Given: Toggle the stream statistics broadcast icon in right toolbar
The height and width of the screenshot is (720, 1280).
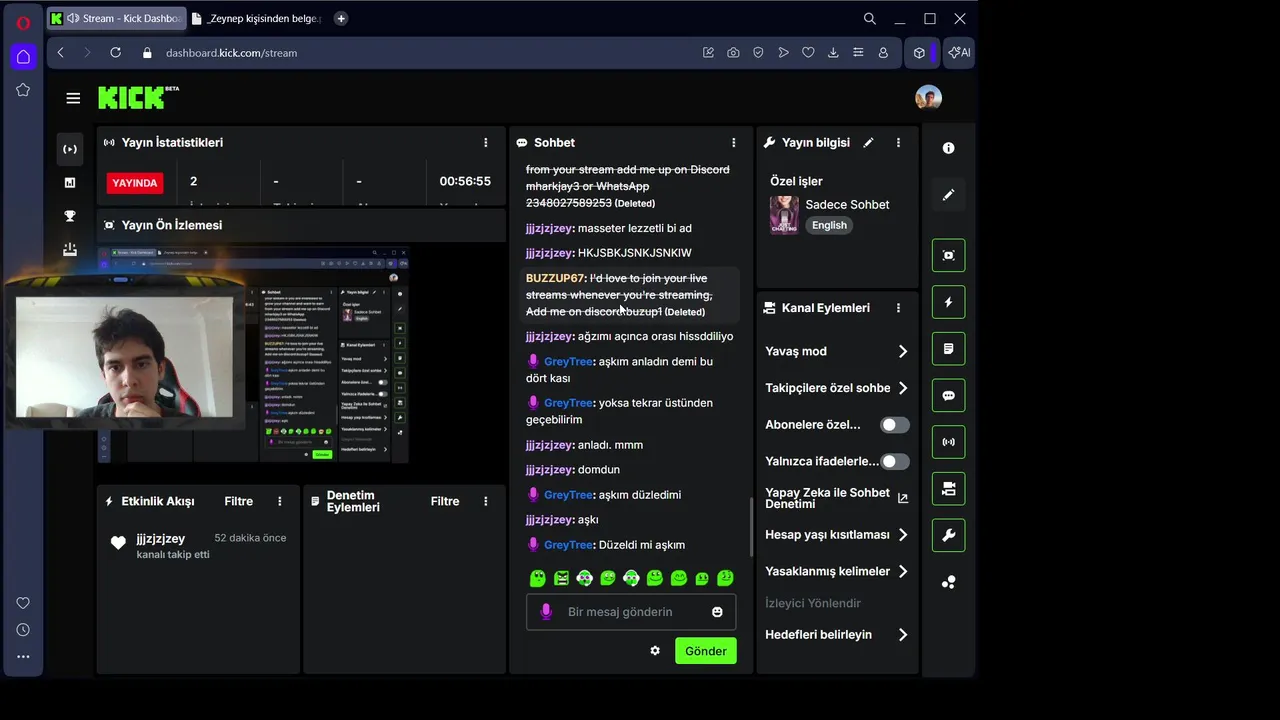Looking at the screenshot, I should 948,442.
